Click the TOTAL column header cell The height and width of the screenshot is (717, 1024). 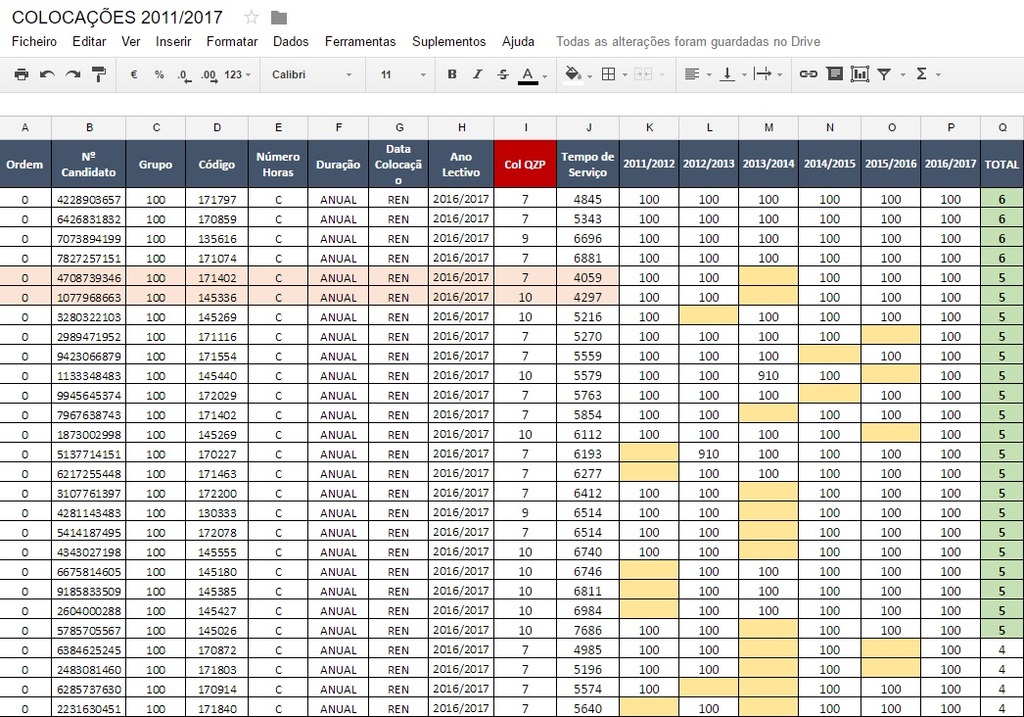point(1002,164)
